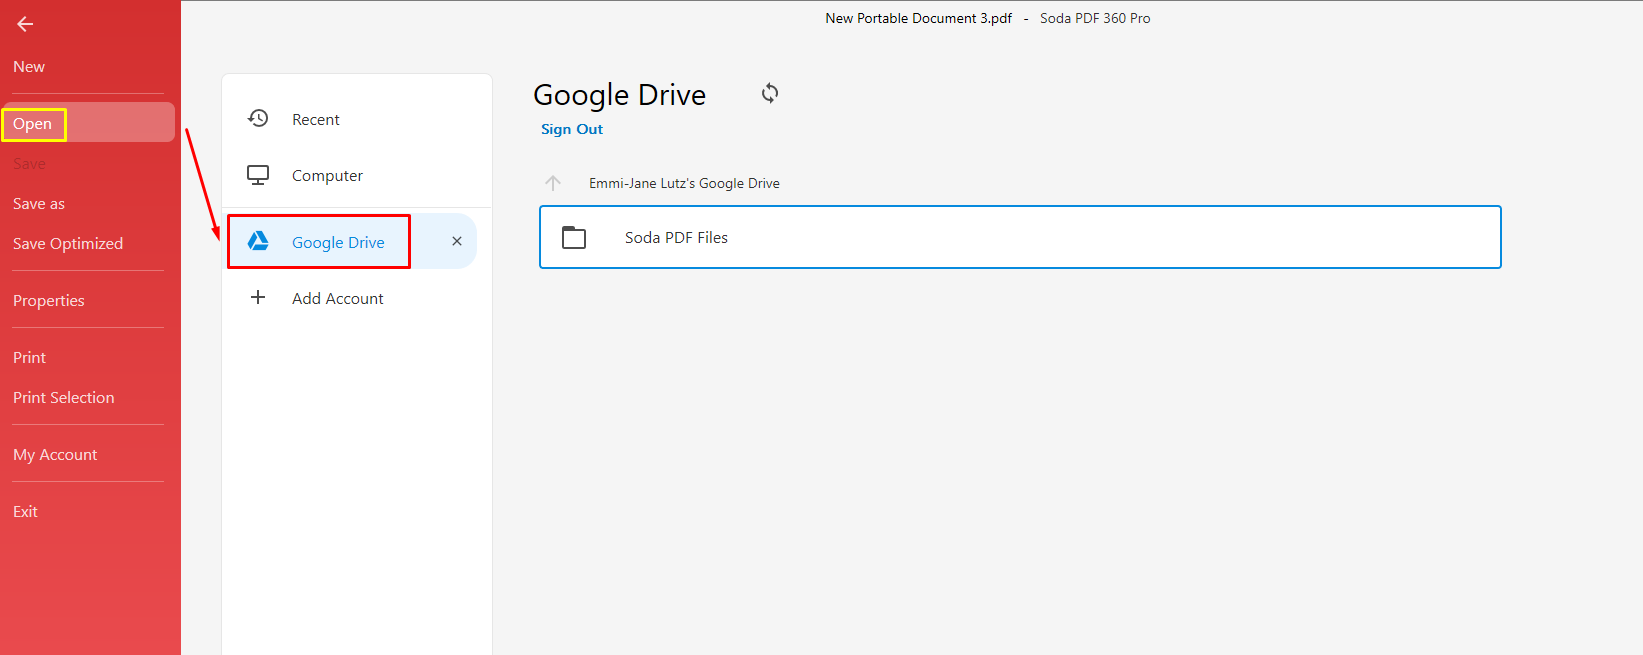This screenshot has height=655, width=1643.
Task: Remove the Google Drive account entry
Action: click(457, 241)
